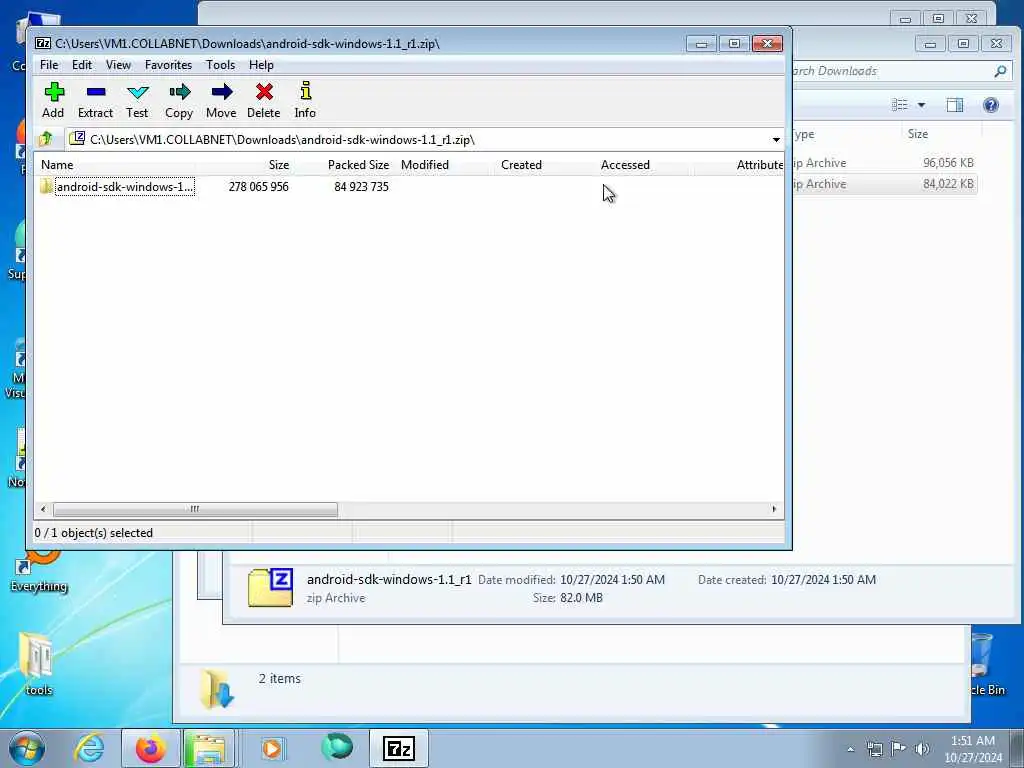Click the Extract toolbar icon
This screenshot has height=768, width=1024.
click(x=95, y=100)
